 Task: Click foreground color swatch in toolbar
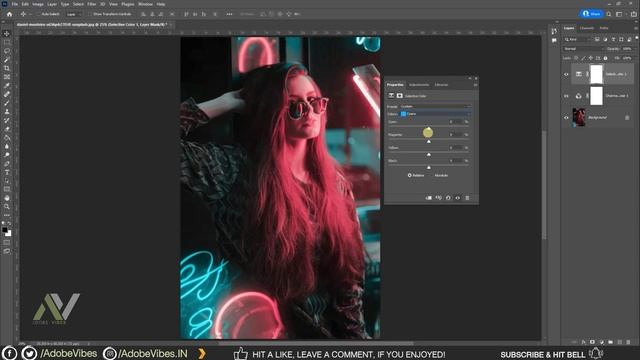[x=5, y=230]
